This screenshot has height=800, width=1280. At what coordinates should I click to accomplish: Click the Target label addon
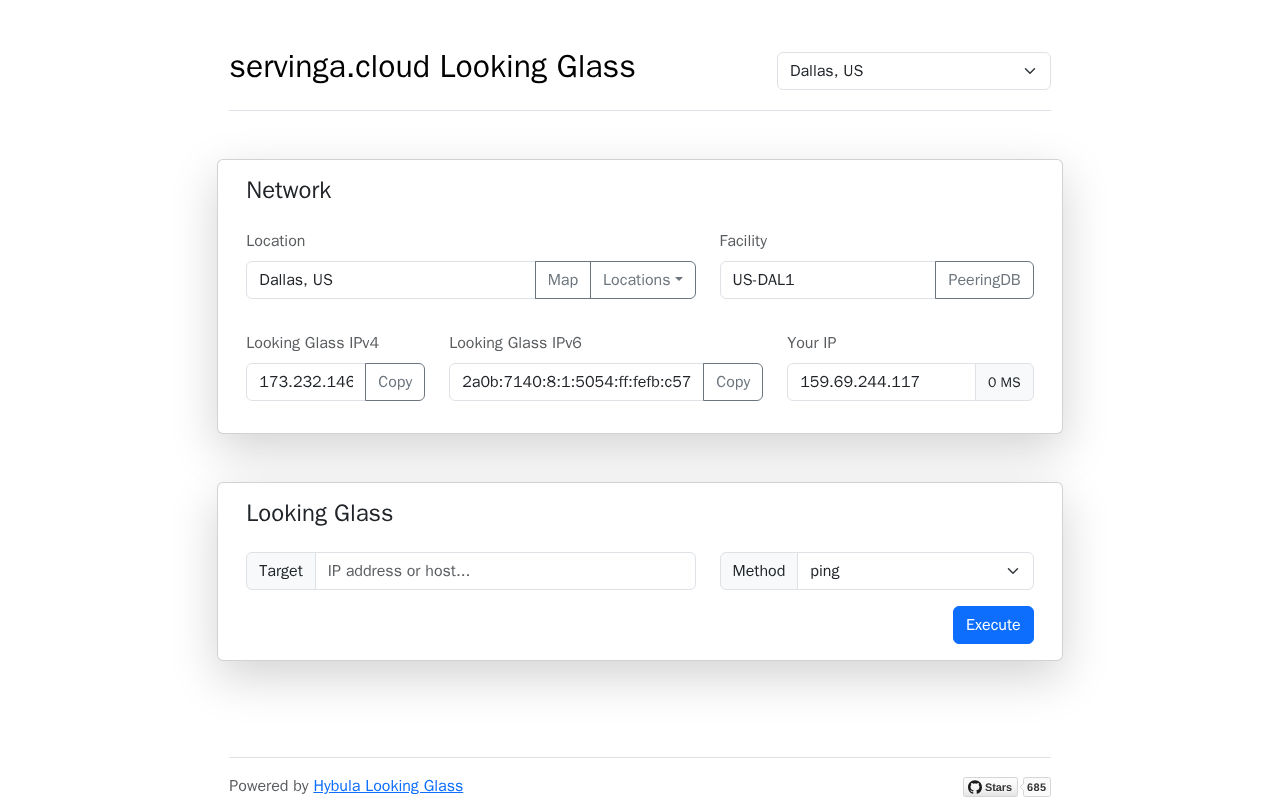click(x=281, y=571)
